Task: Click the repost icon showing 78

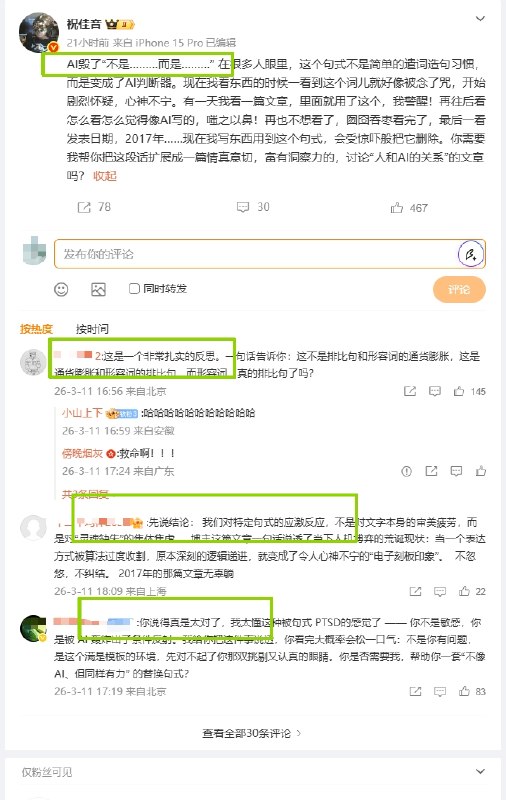Action: pos(84,207)
